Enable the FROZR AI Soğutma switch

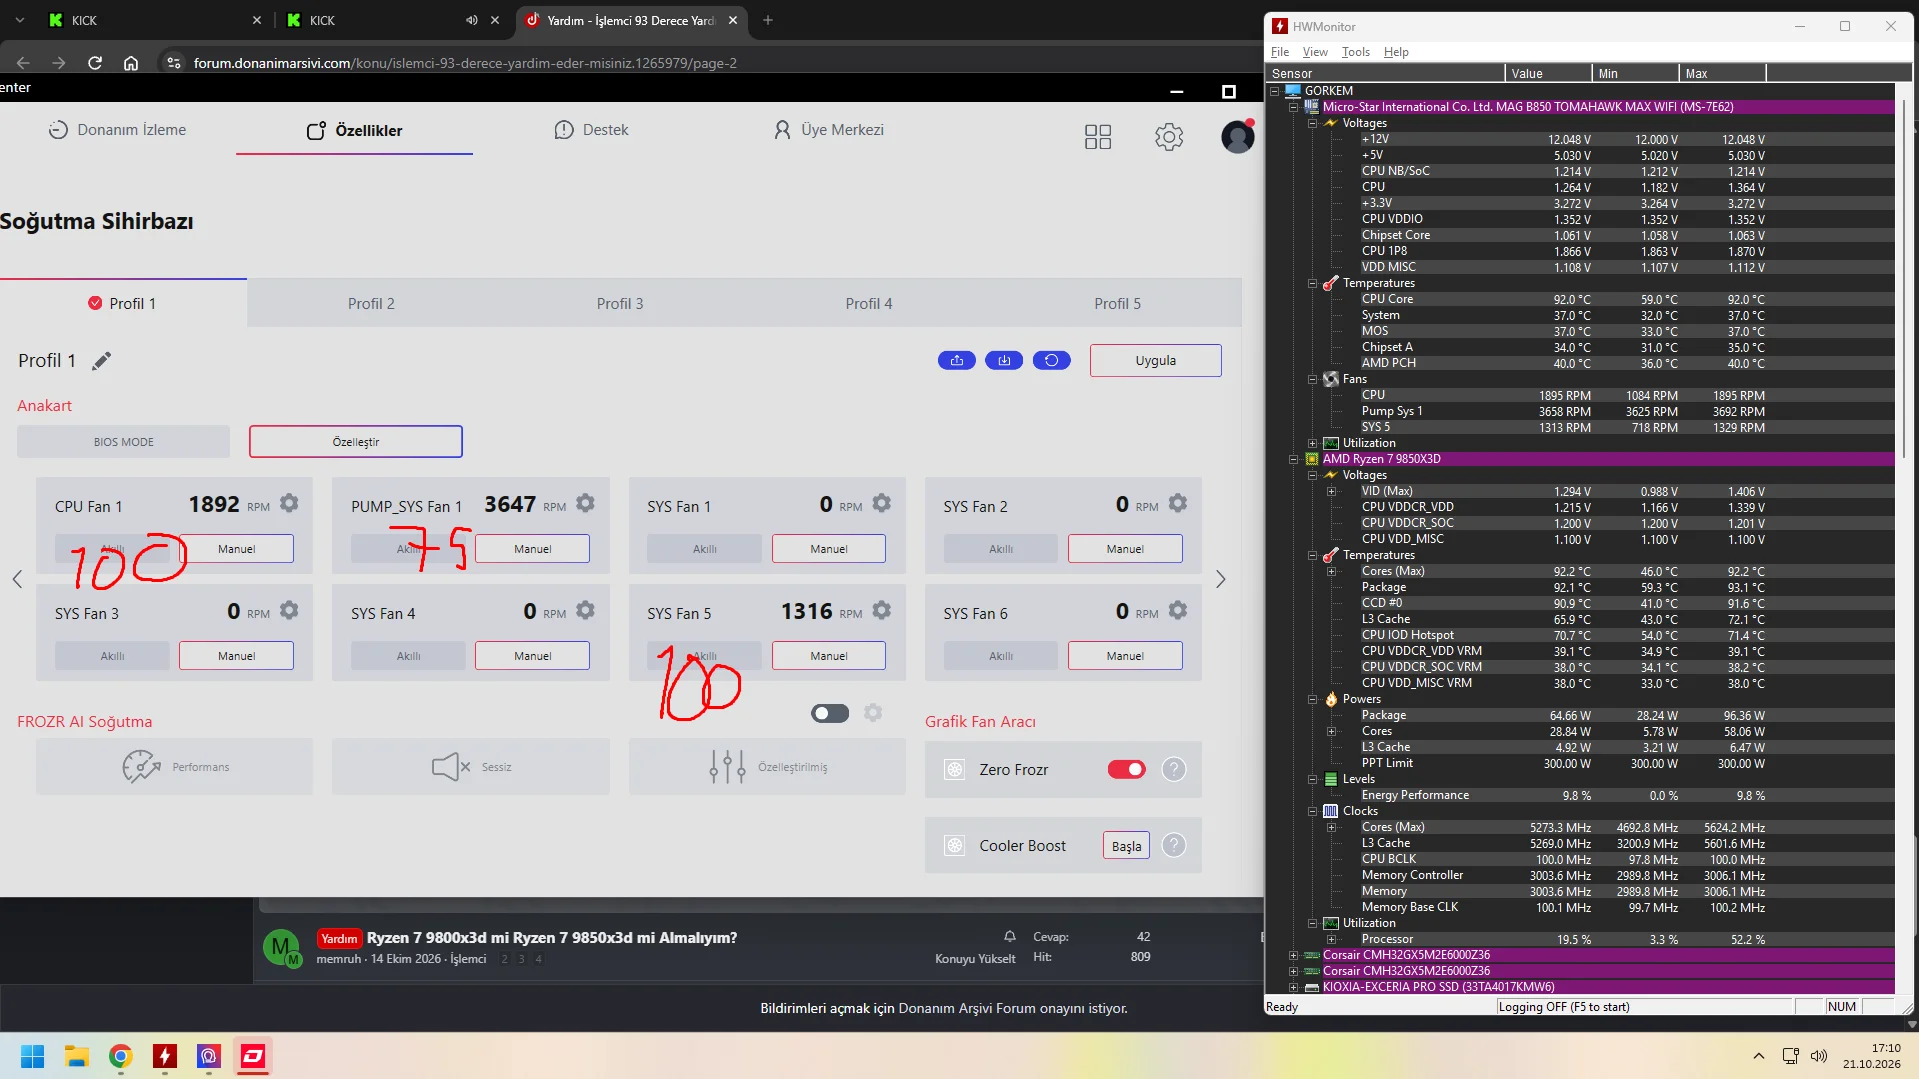(830, 713)
